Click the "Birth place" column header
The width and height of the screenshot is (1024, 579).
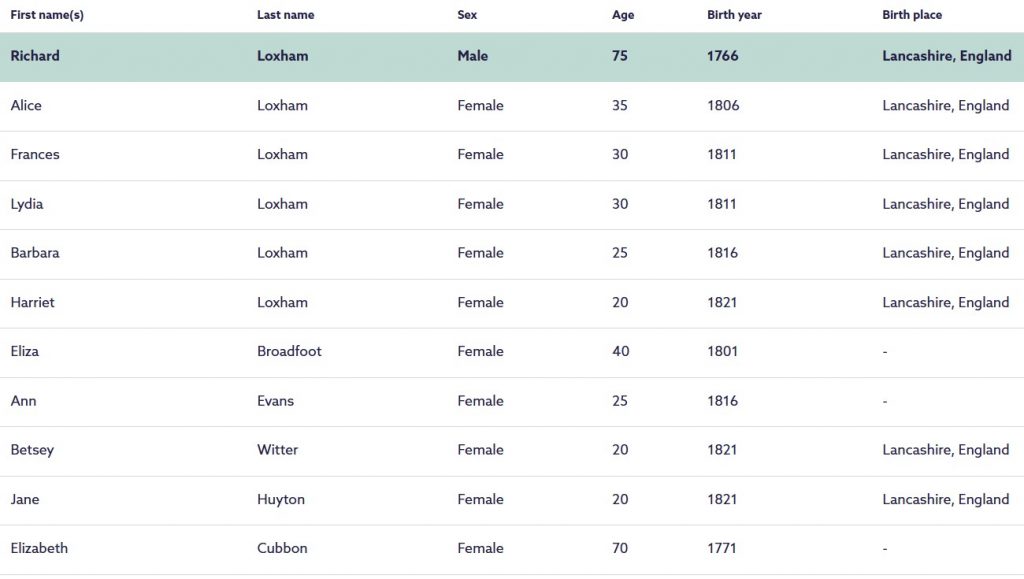912,15
